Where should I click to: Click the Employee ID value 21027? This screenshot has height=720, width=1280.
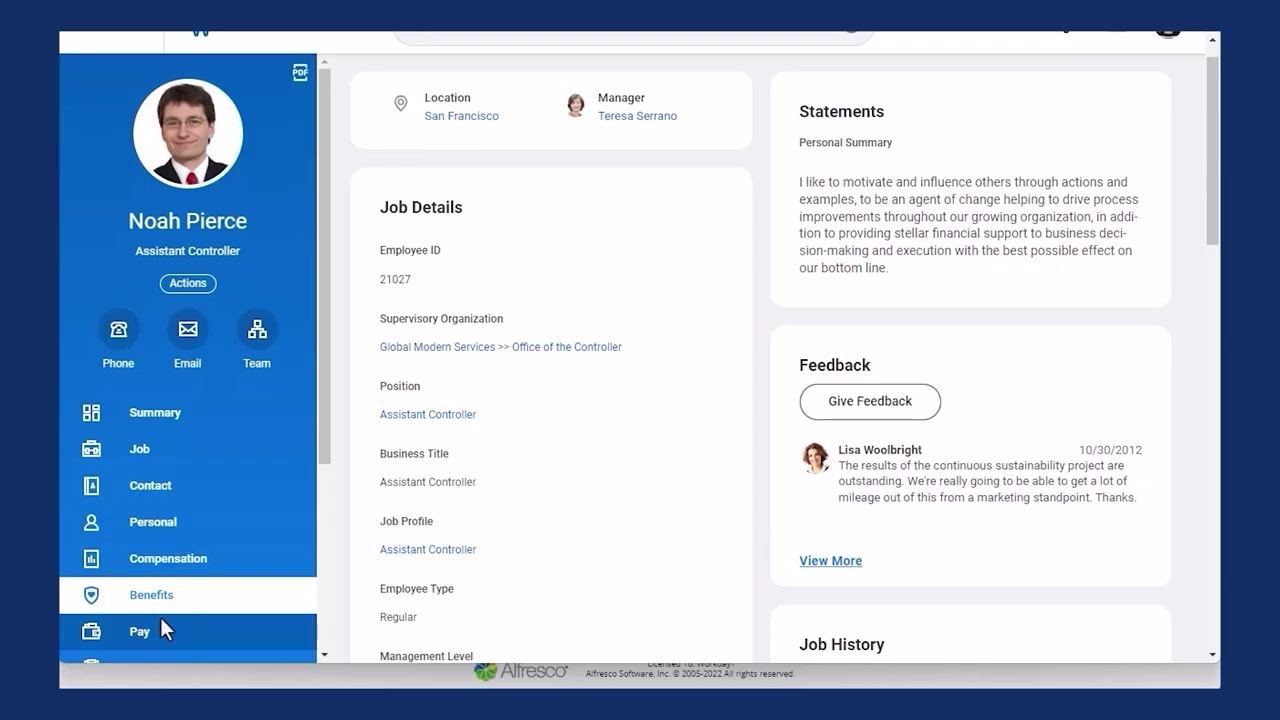click(395, 279)
